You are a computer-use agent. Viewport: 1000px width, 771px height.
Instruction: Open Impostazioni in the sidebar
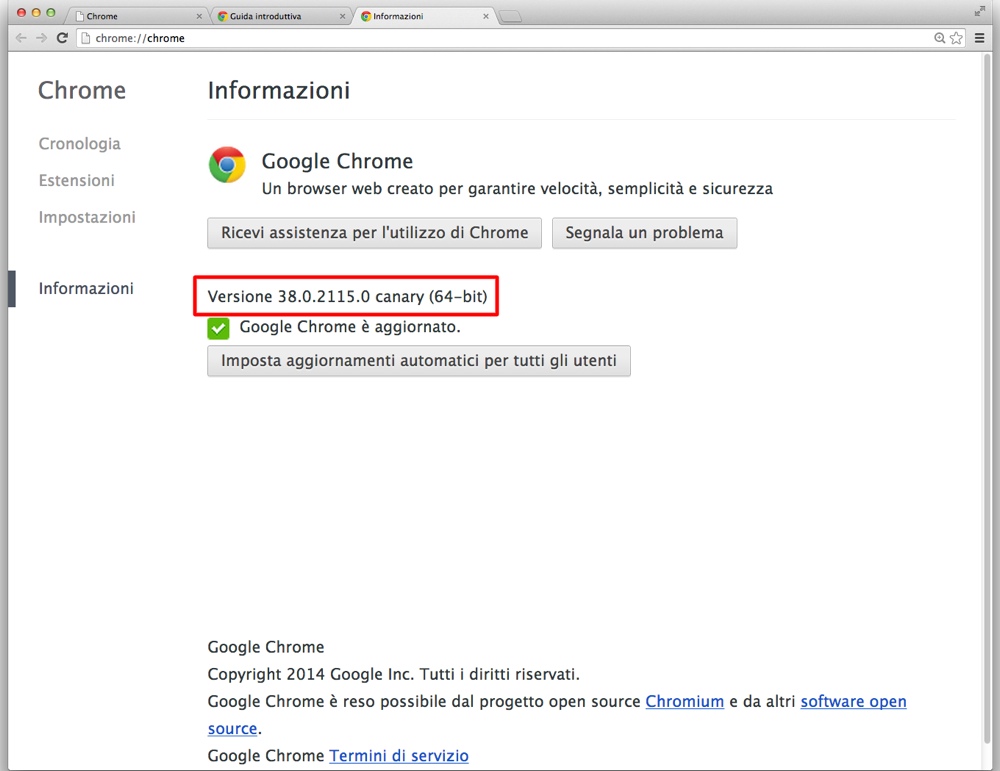pyautogui.click(x=87, y=218)
